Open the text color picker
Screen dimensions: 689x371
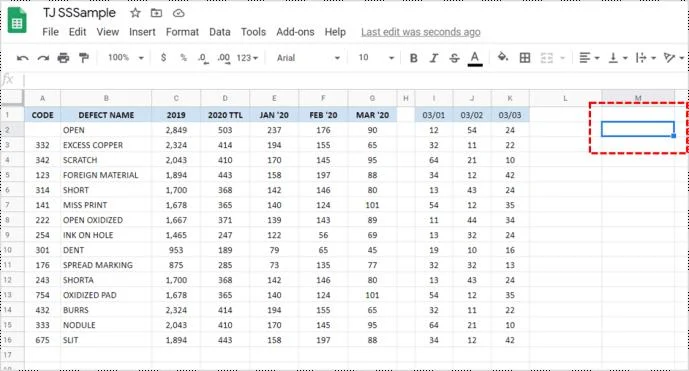tap(475, 58)
